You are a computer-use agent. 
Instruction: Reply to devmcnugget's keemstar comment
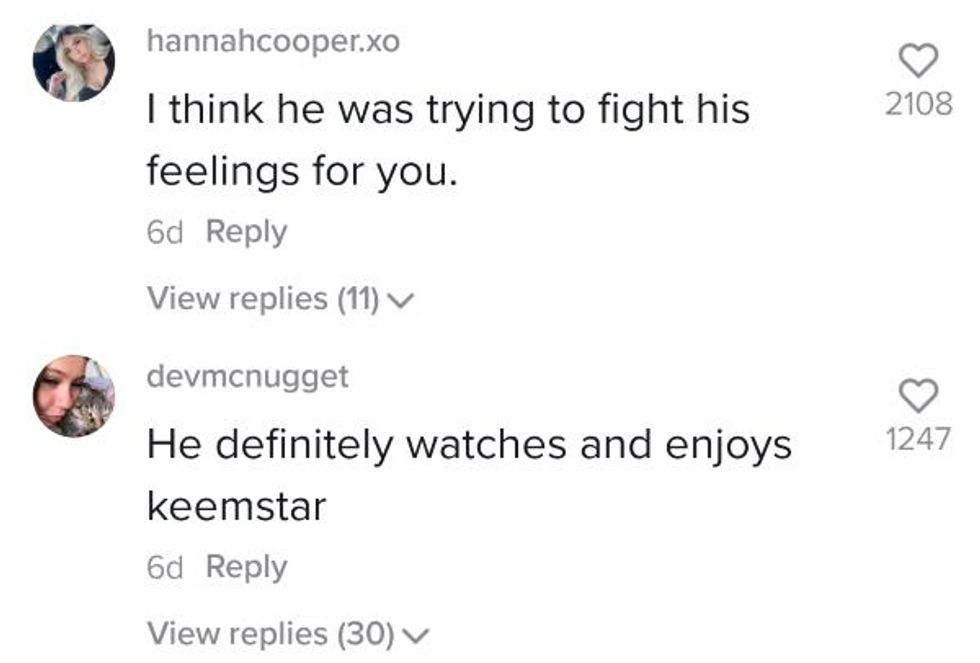pyautogui.click(x=246, y=567)
